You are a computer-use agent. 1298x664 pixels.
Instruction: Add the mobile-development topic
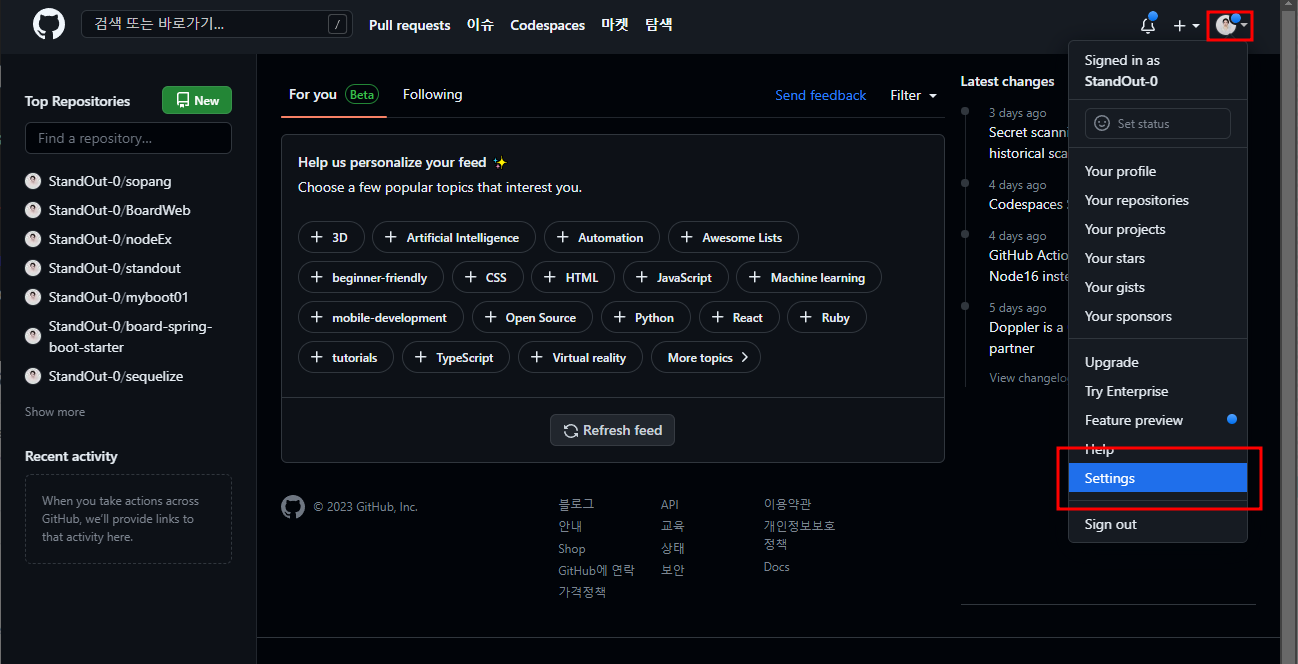[x=381, y=317]
